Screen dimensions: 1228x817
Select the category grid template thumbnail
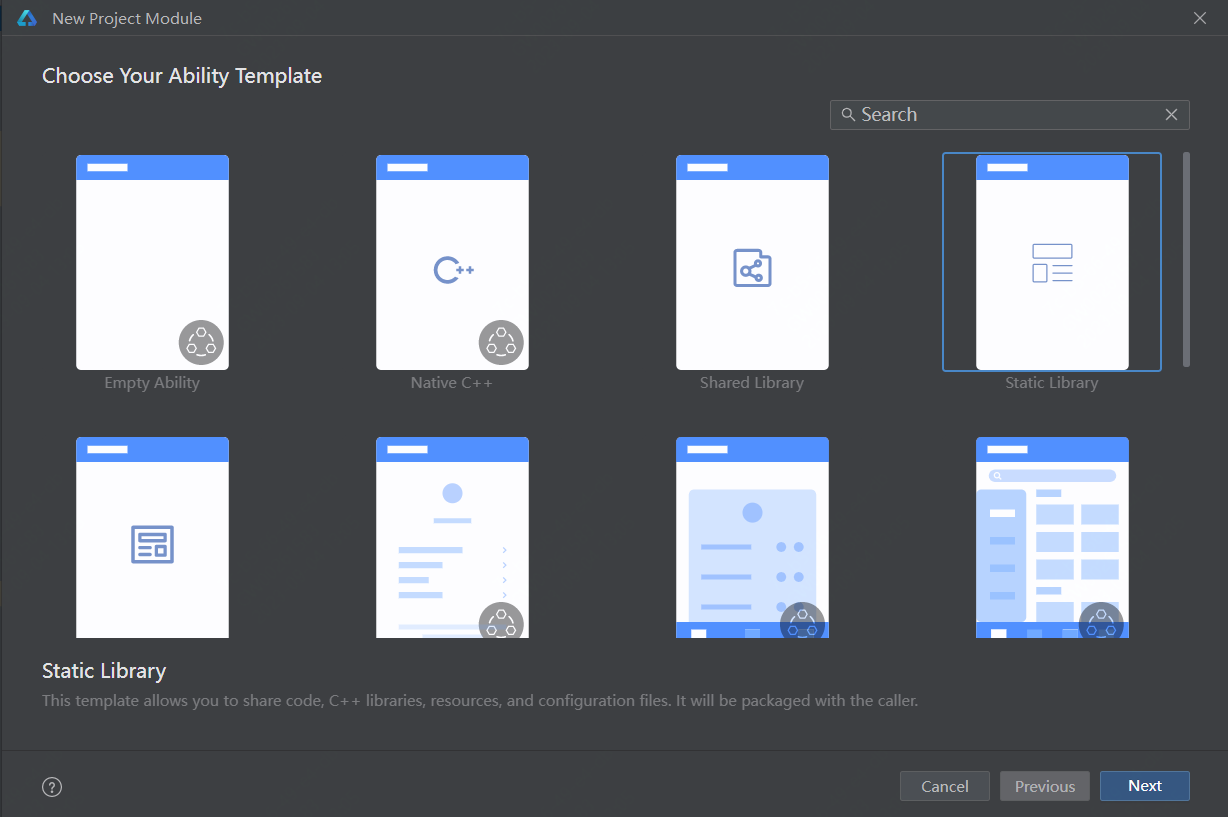[x=1052, y=537]
